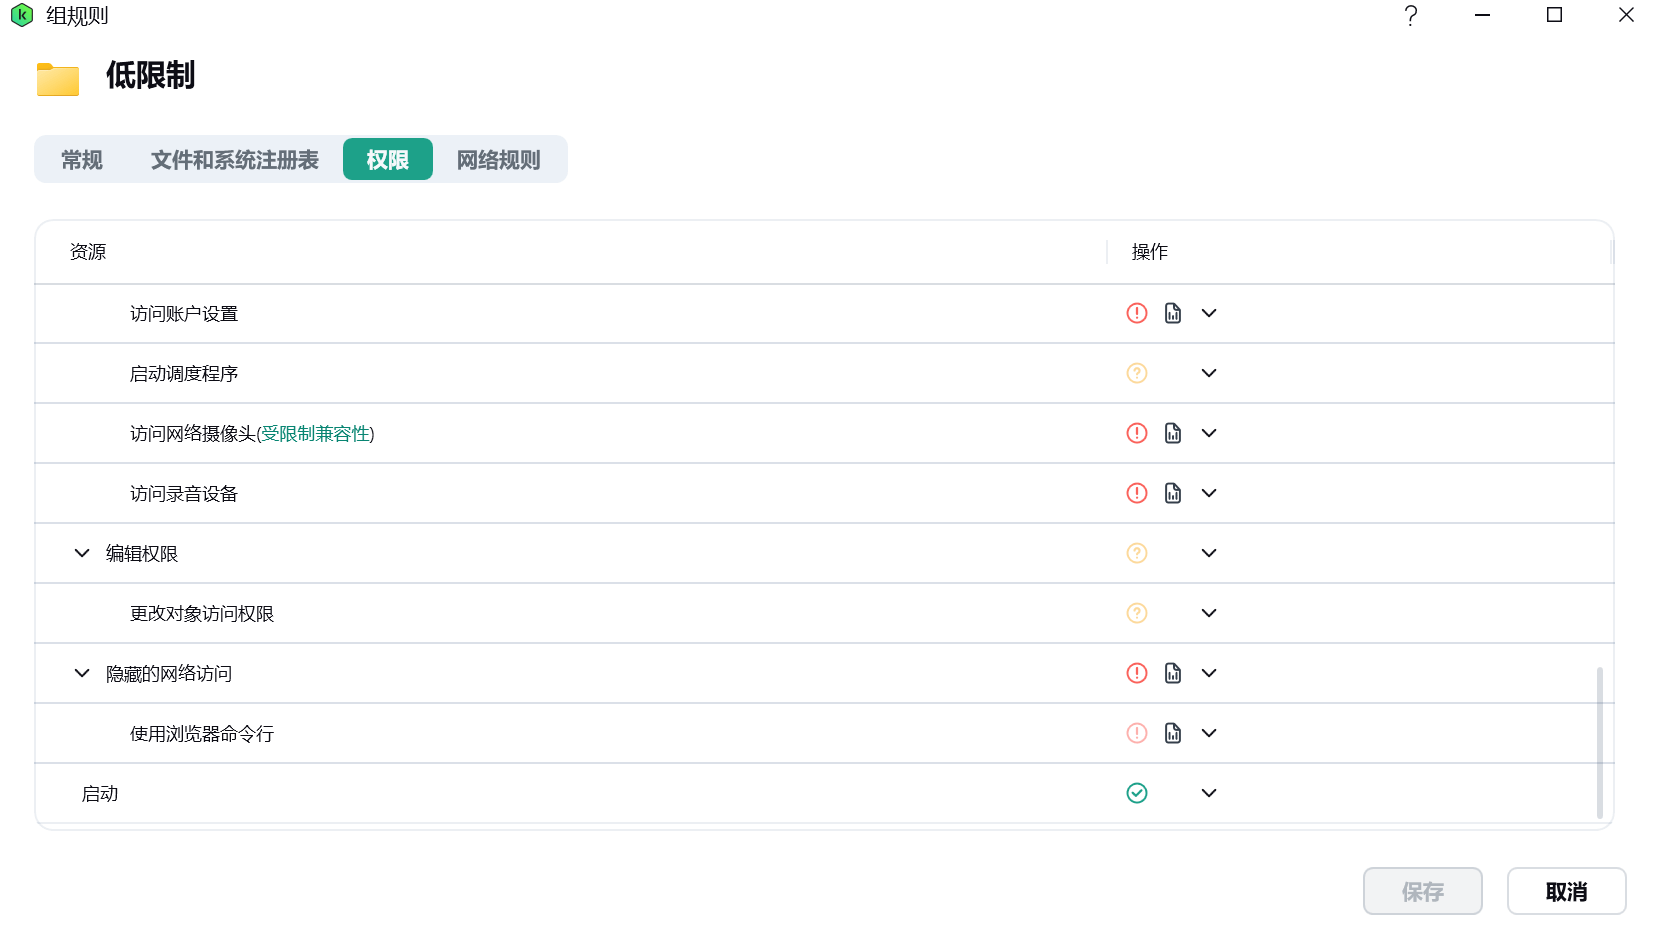Open action dropdown for 启动调度程序
Screen dimensions: 1659x931
click(1209, 373)
